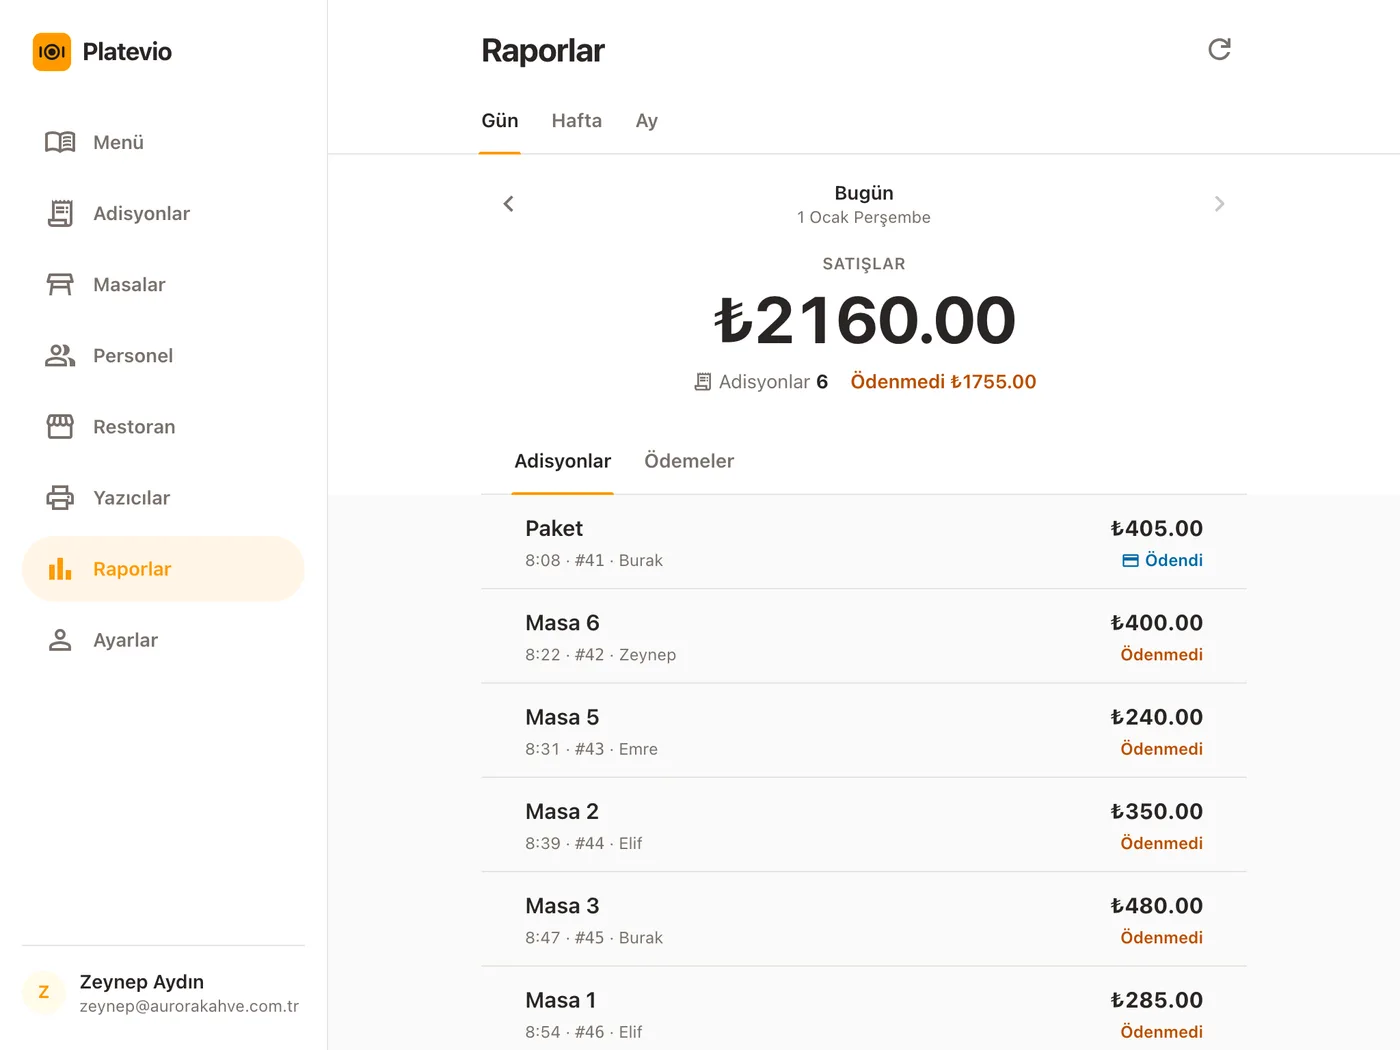Switch to the Hafta tab
This screenshot has width=1400, height=1050.
click(577, 121)
